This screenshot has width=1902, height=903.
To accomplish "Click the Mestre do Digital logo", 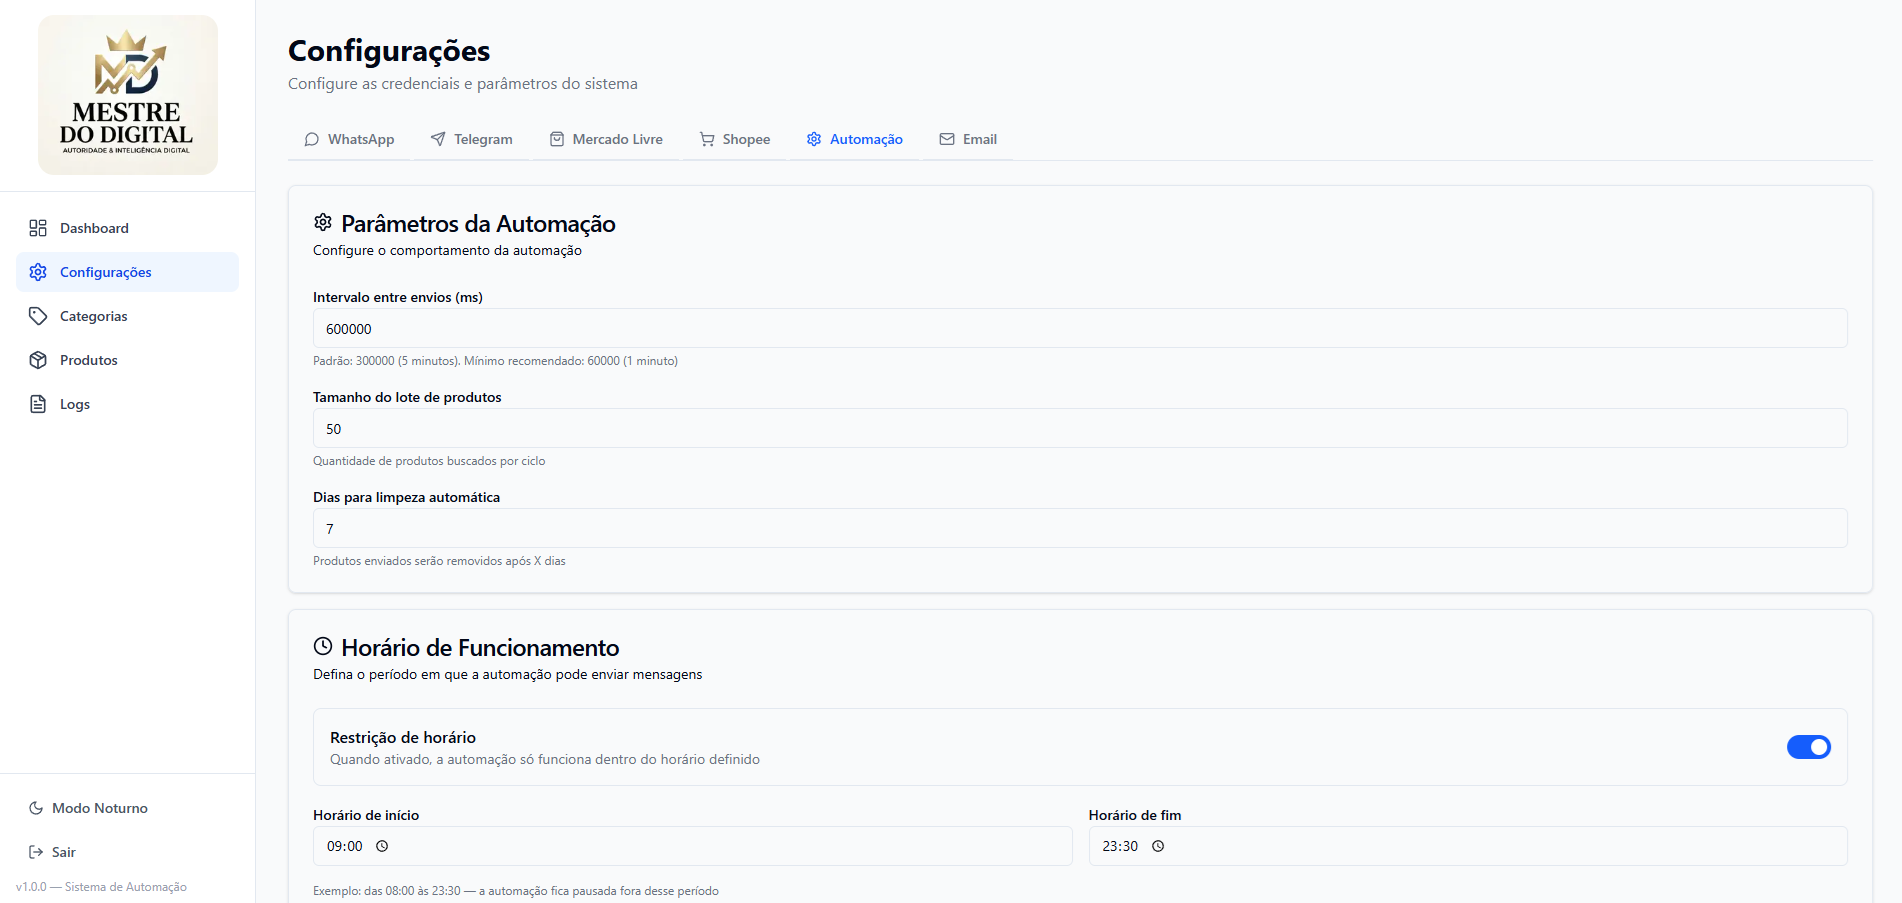I will (127, 95).
